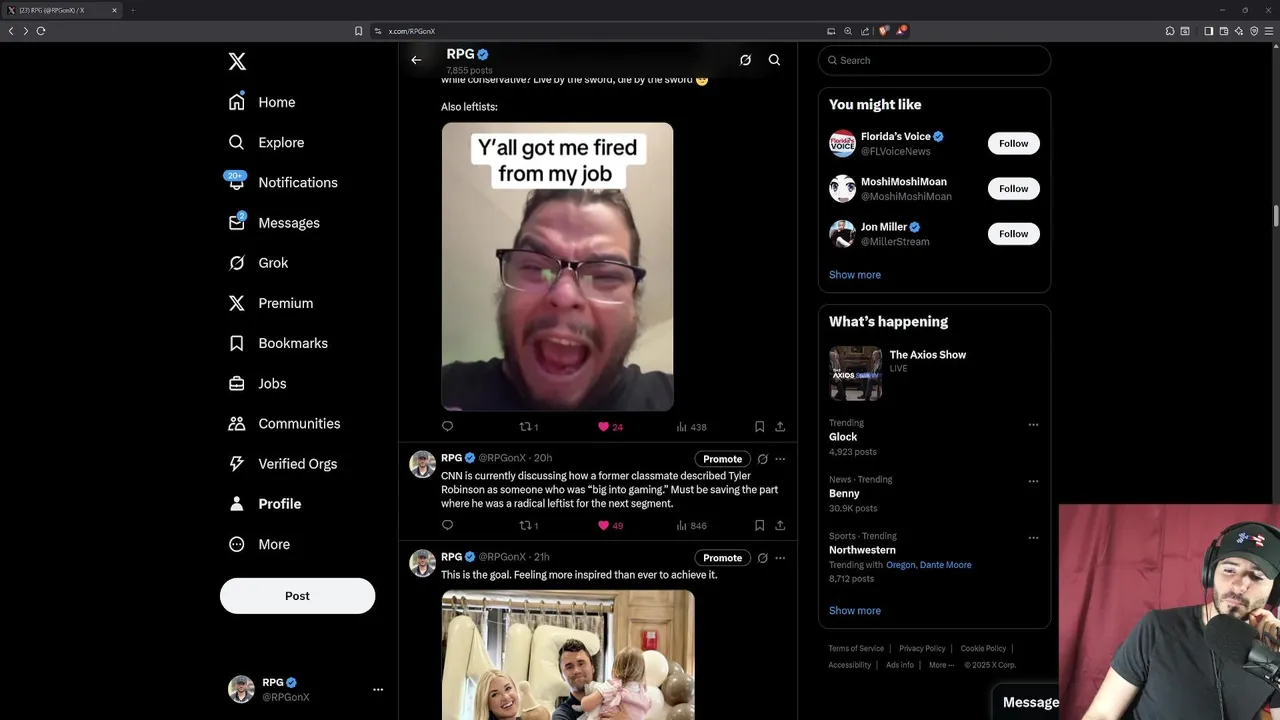Search posts with profile header magnifier

[774, 60]
